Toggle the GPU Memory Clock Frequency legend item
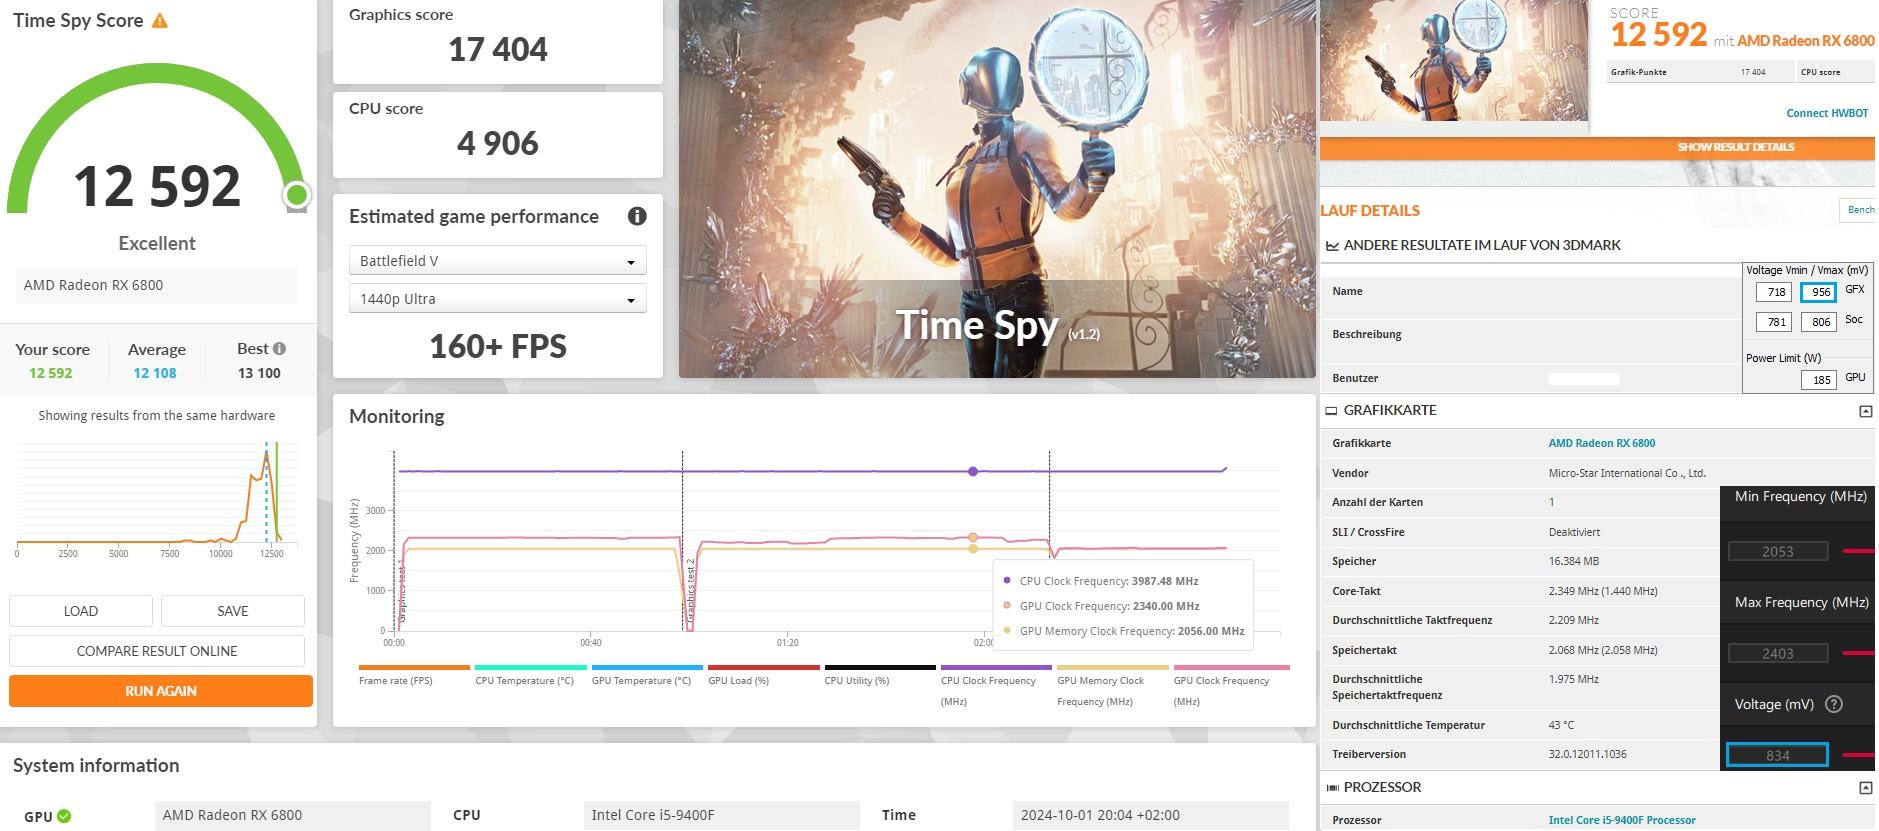Screen dimensions: 1879x831 1112,686
